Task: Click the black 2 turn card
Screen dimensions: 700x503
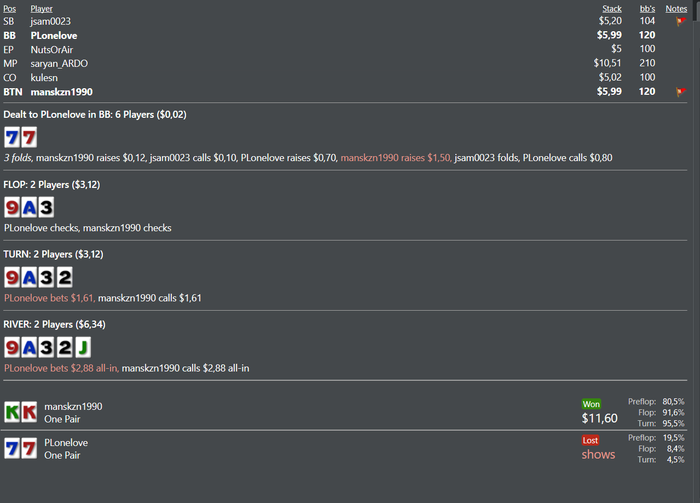Action: (x=64, y=278)
